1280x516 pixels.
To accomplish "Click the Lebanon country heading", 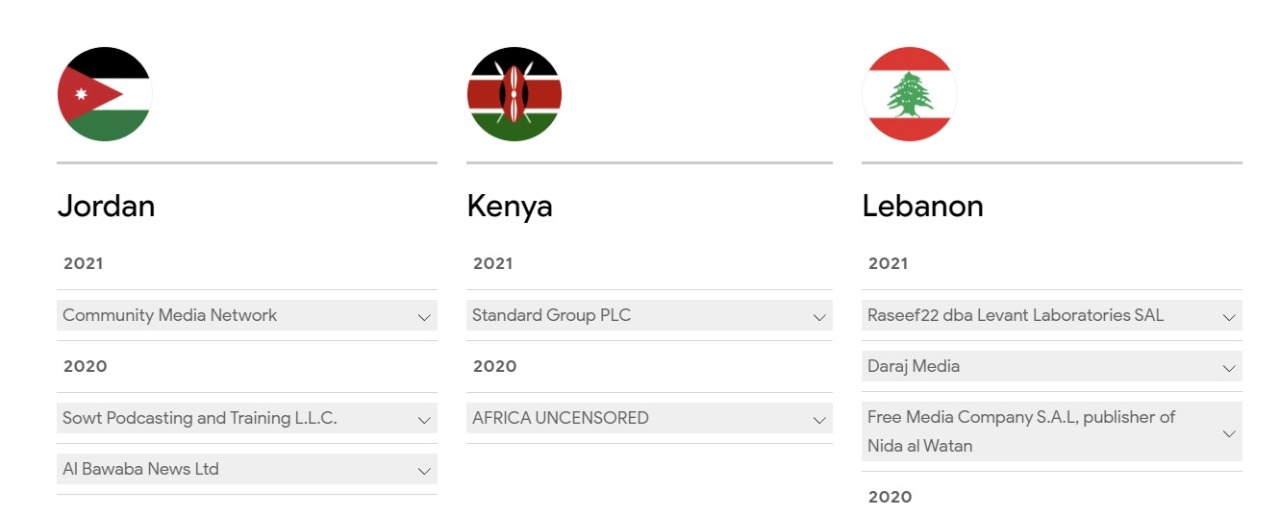I will [922, 206].
